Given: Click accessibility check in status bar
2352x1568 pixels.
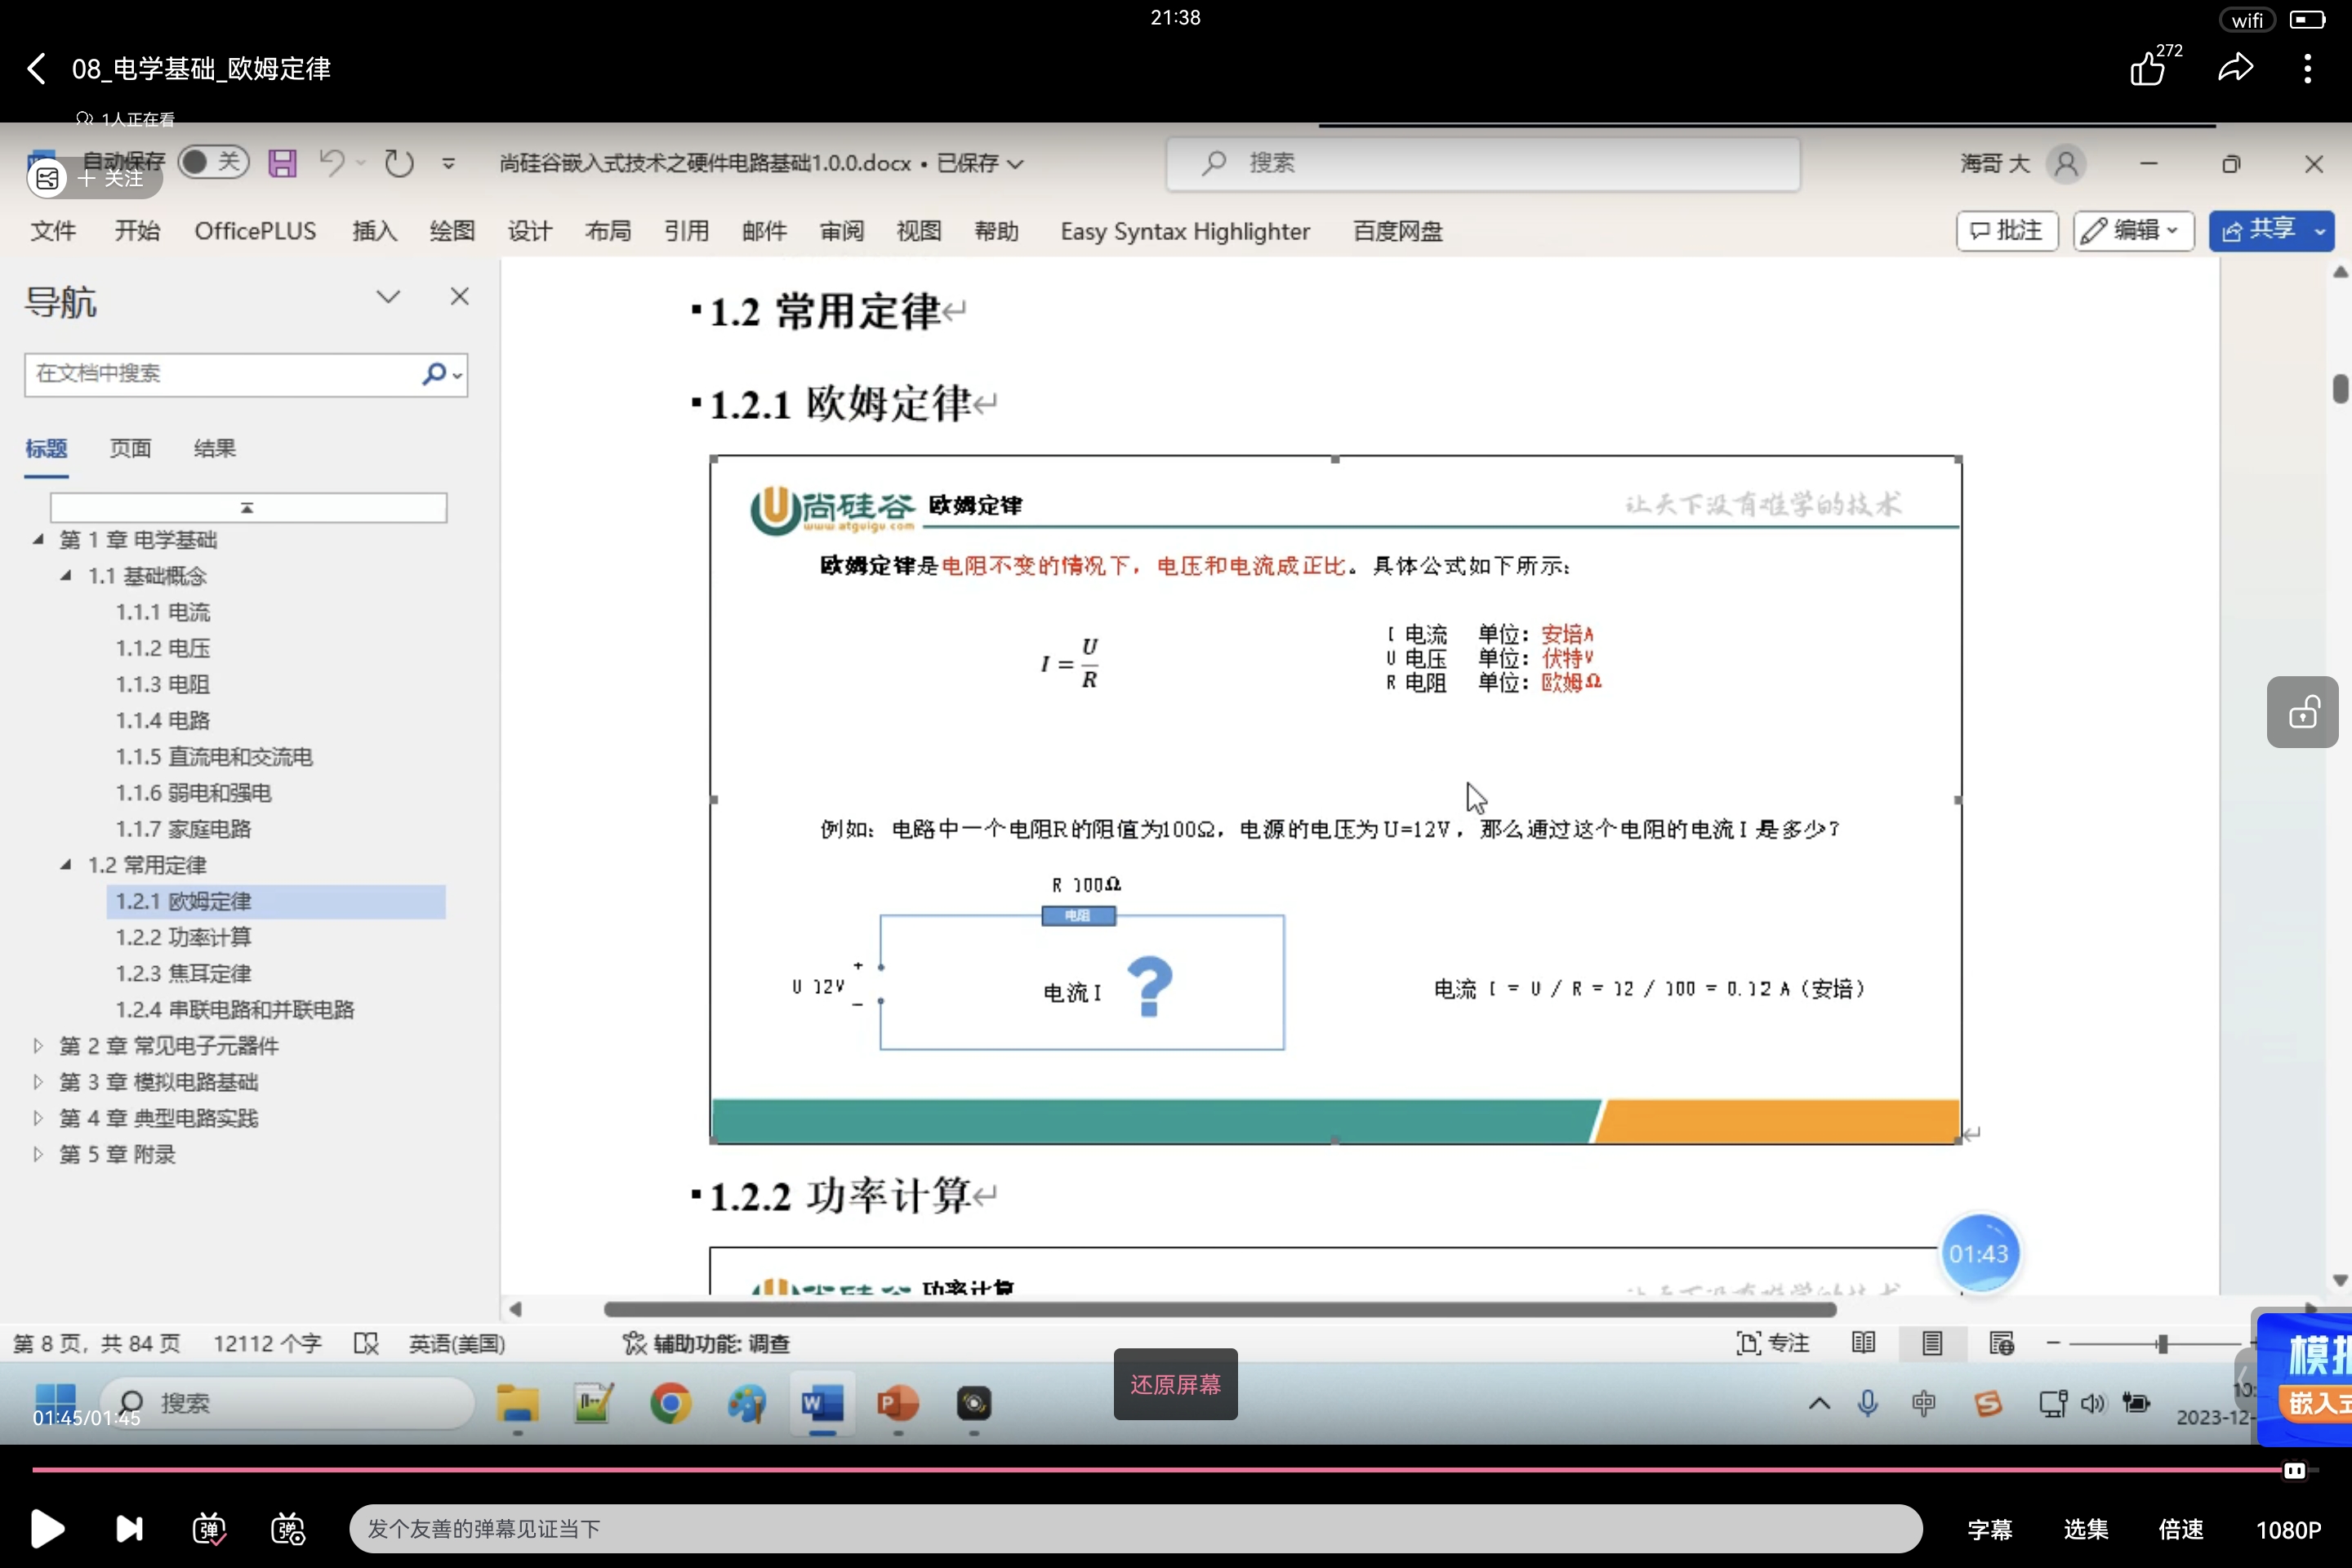Looking at the screenshot, I should pyautogui.click(x=706, y=1343).
